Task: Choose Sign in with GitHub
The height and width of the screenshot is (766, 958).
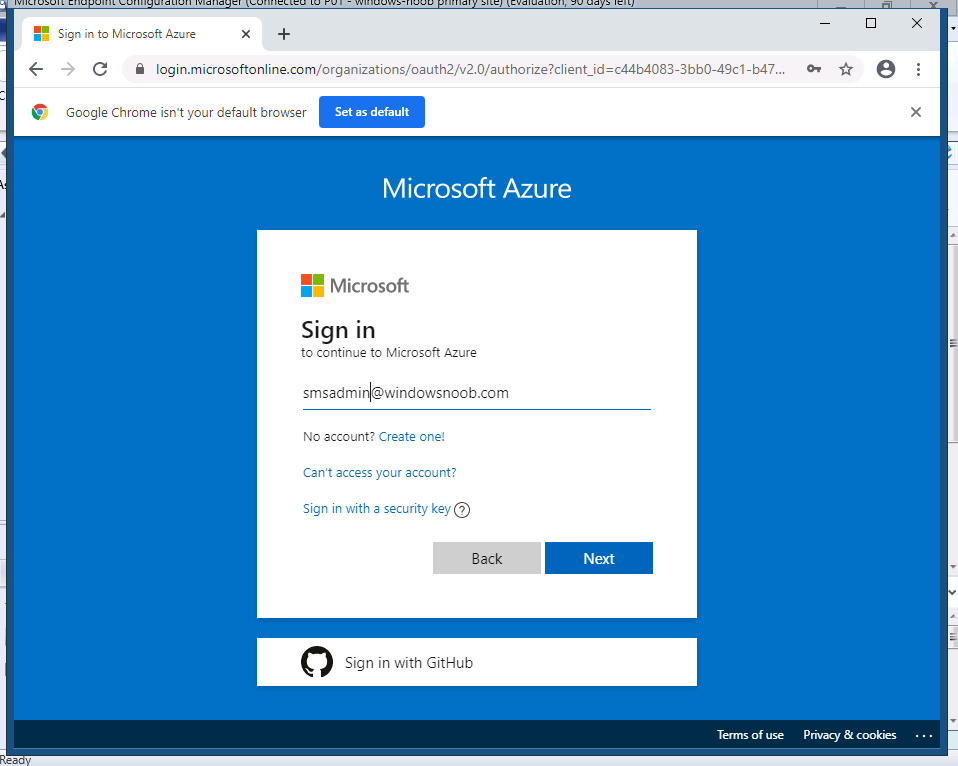Action: point(477,662)
